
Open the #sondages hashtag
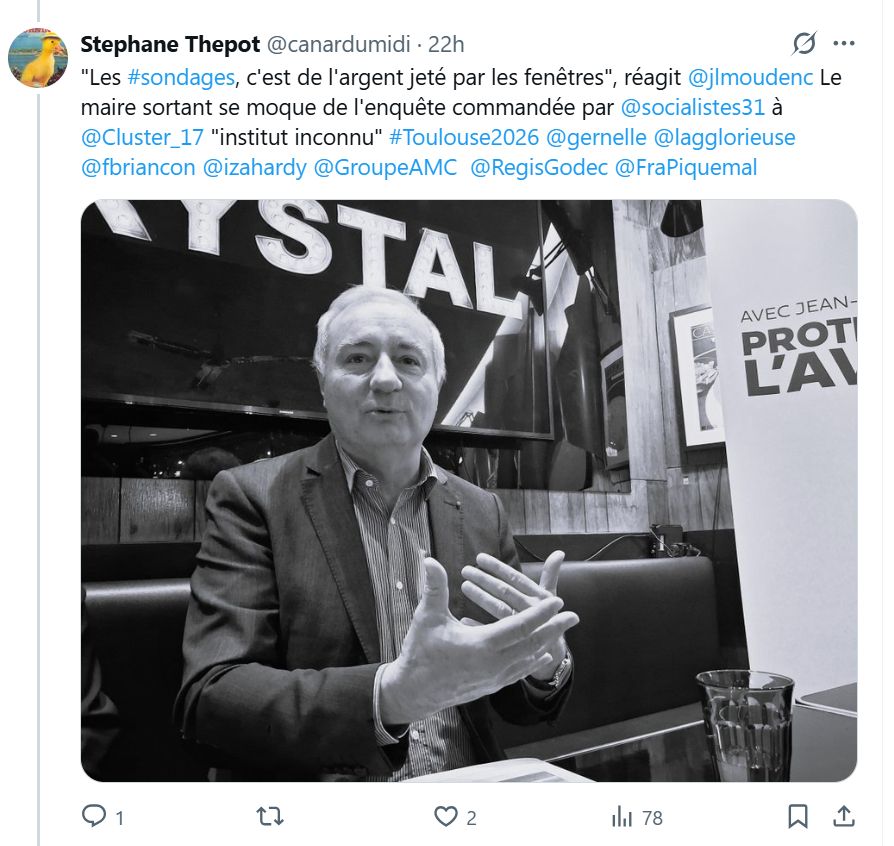[x=181, y=78]
